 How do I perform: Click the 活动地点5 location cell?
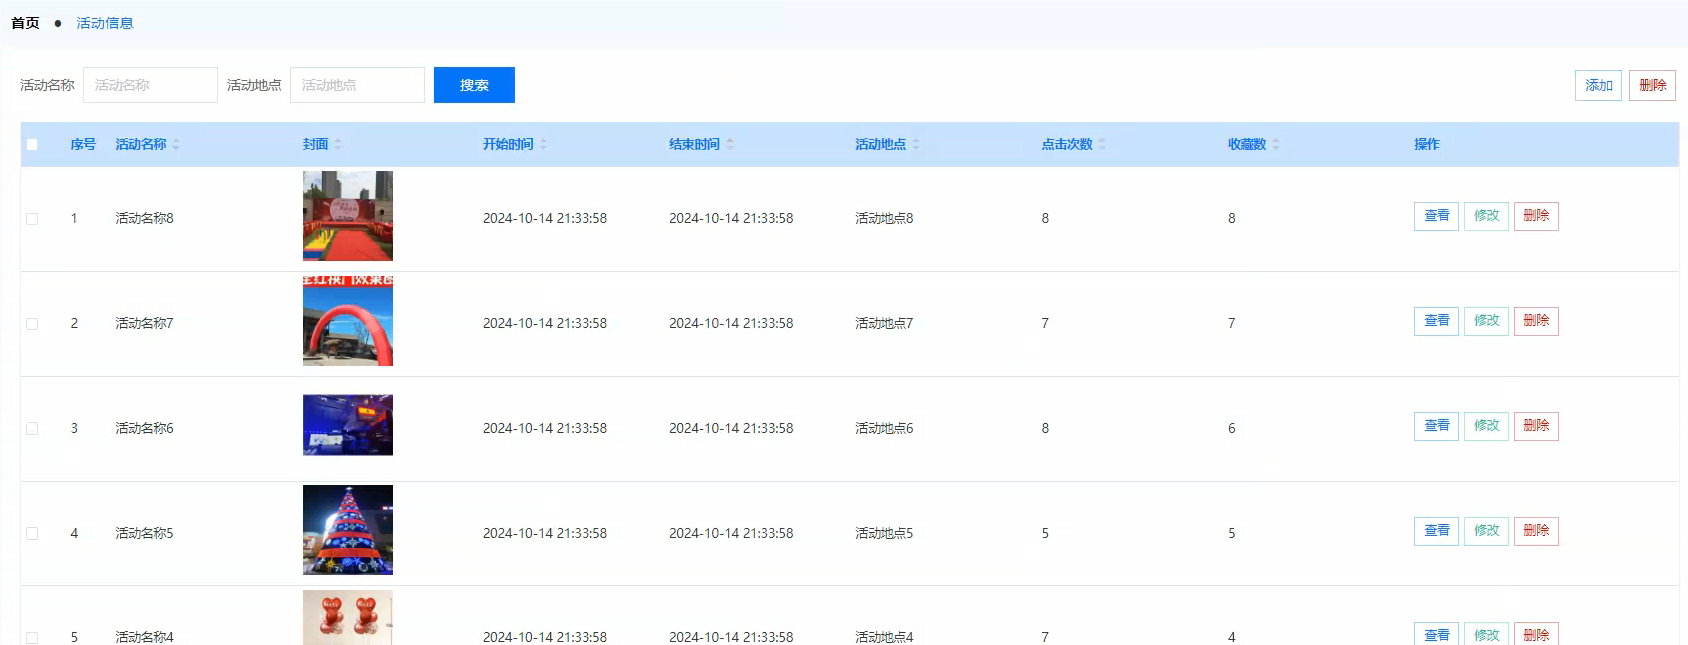tap(884, 533)
